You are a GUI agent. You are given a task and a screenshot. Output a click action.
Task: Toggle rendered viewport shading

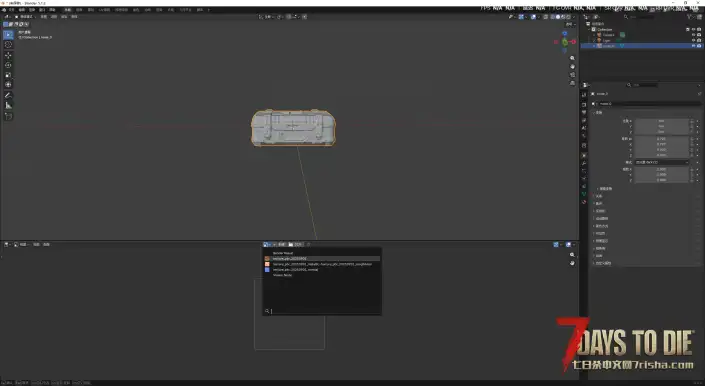click(568, 17)
